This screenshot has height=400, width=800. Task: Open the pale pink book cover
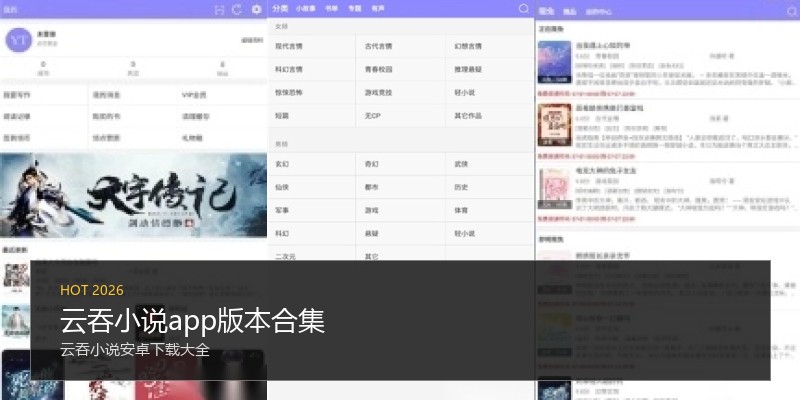554,188
